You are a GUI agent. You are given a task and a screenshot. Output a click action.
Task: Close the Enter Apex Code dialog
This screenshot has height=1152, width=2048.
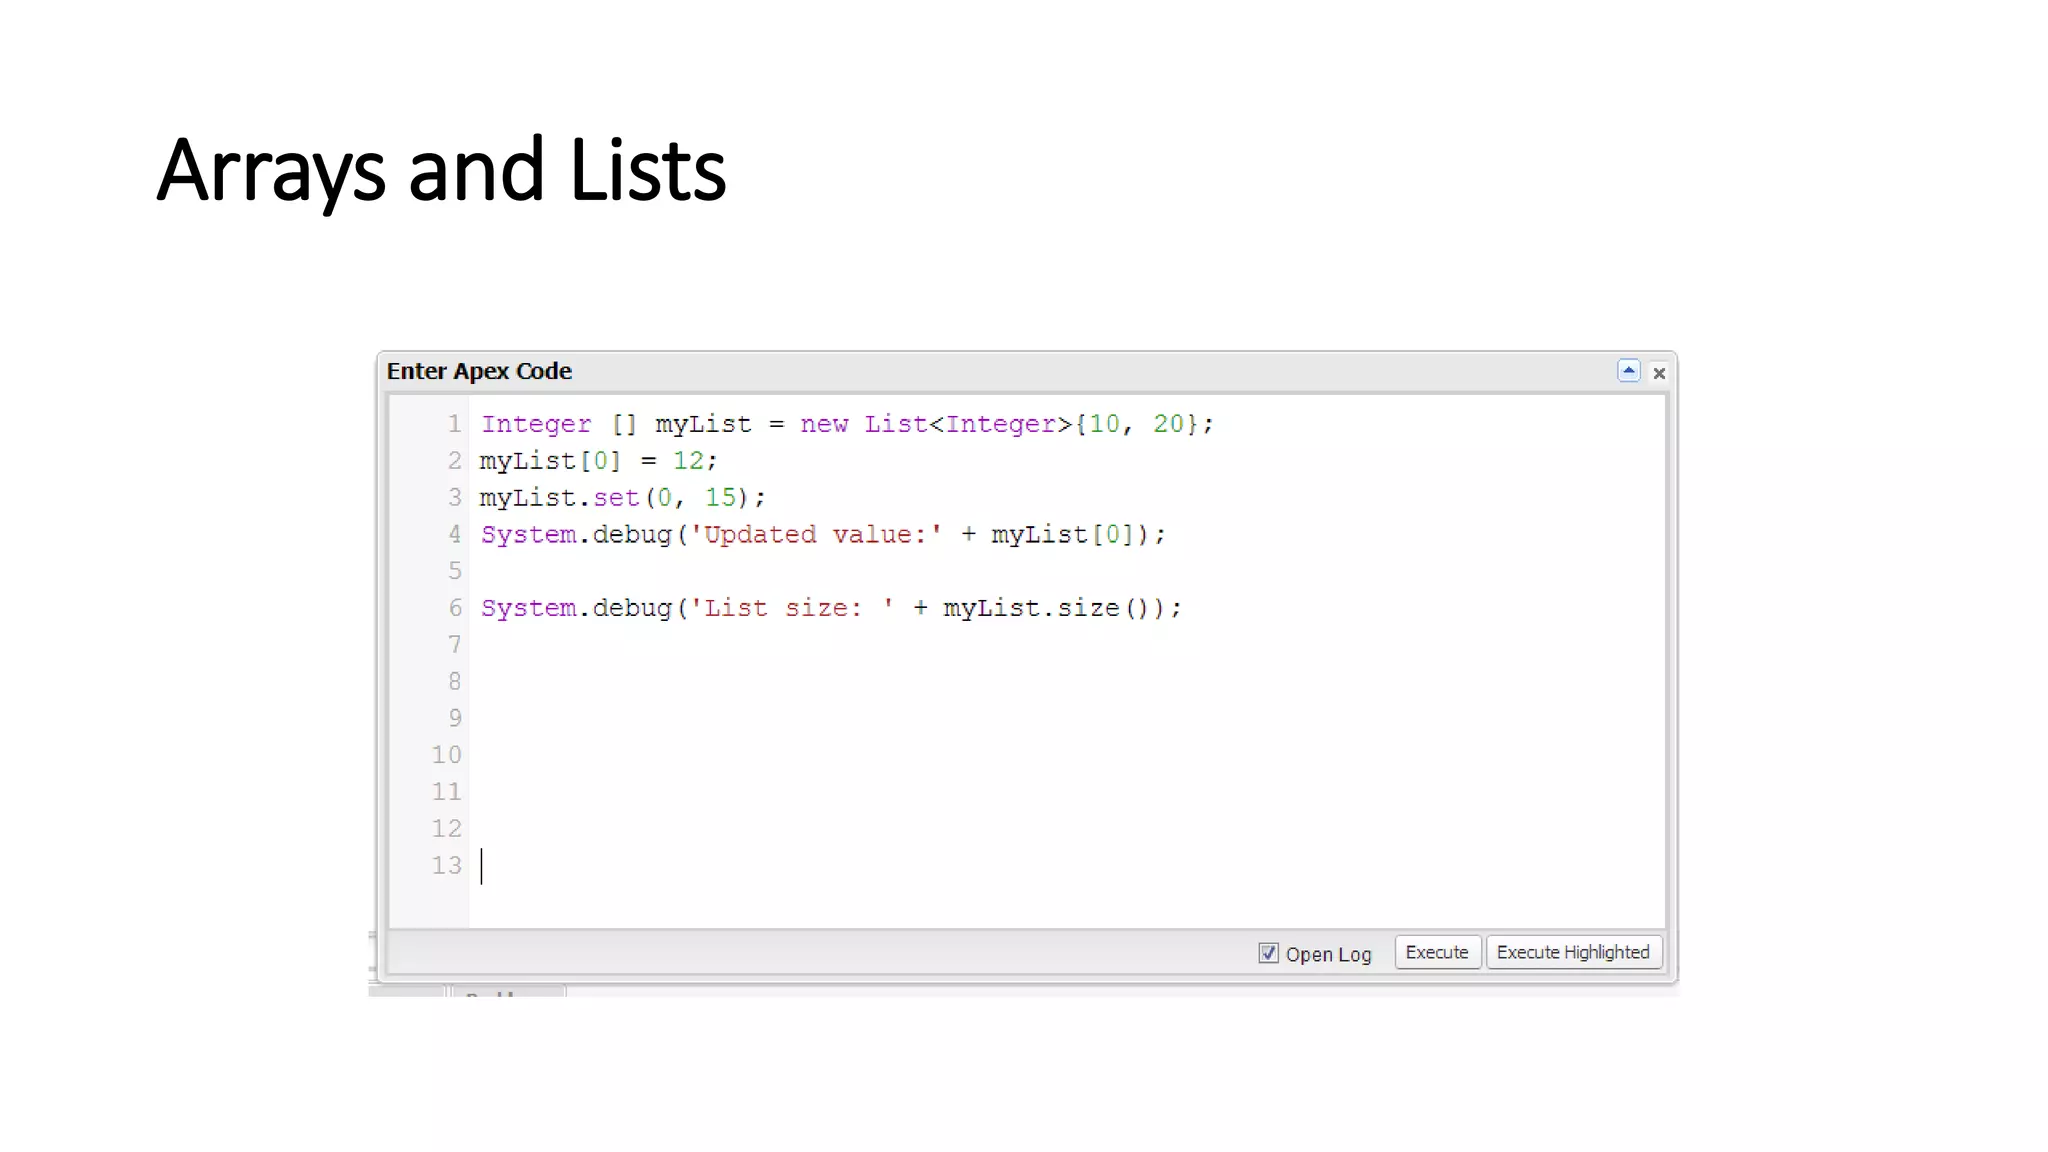[1659, 373]
